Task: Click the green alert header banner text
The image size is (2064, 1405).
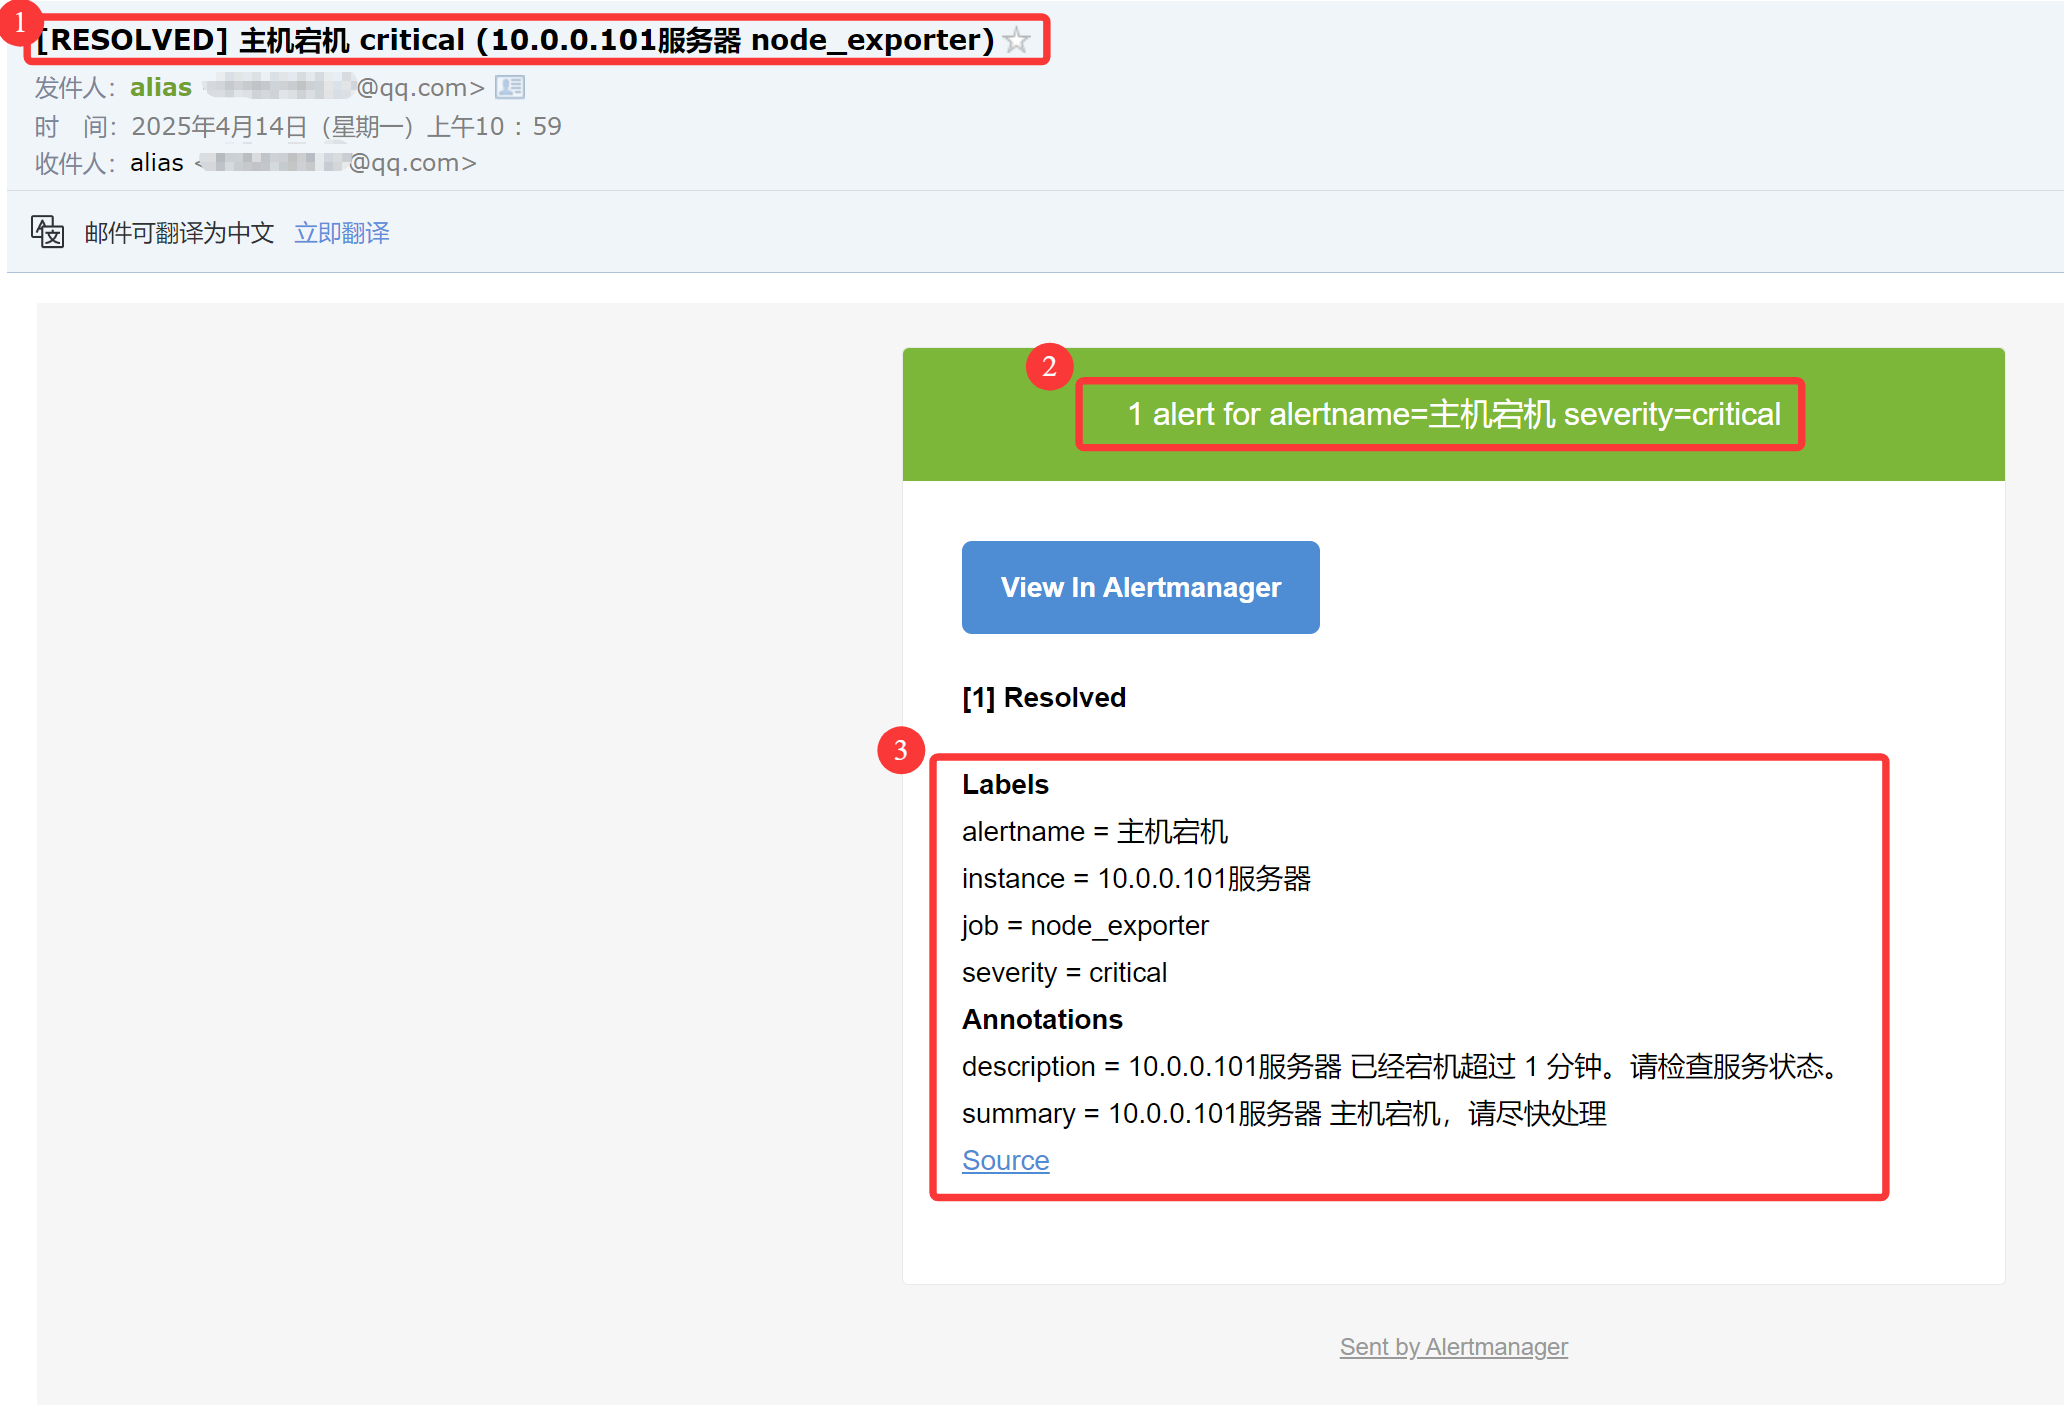Action: click(1453, 414)
